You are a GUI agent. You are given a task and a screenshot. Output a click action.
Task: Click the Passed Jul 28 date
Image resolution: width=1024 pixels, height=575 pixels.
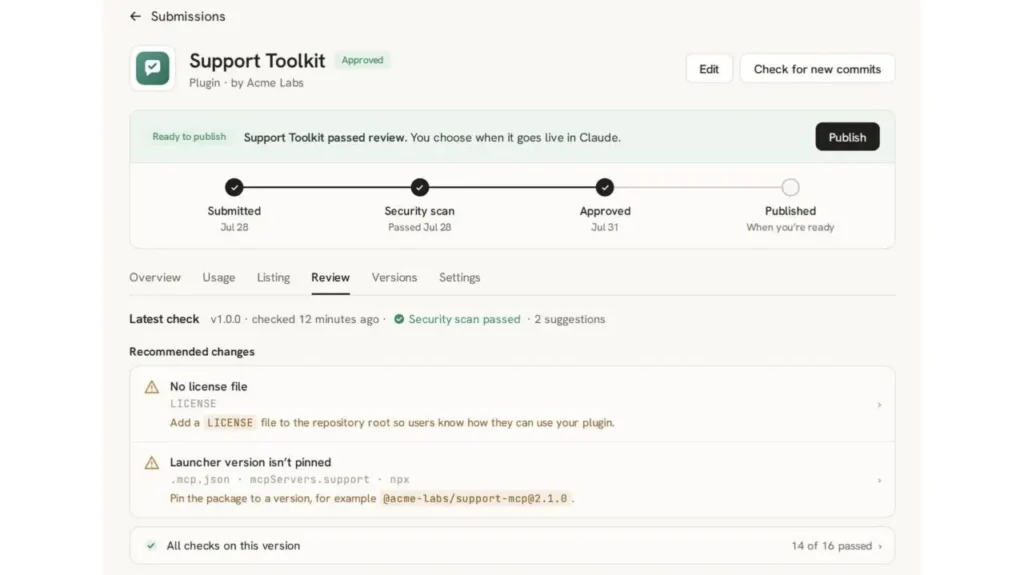tap(419, 227)
